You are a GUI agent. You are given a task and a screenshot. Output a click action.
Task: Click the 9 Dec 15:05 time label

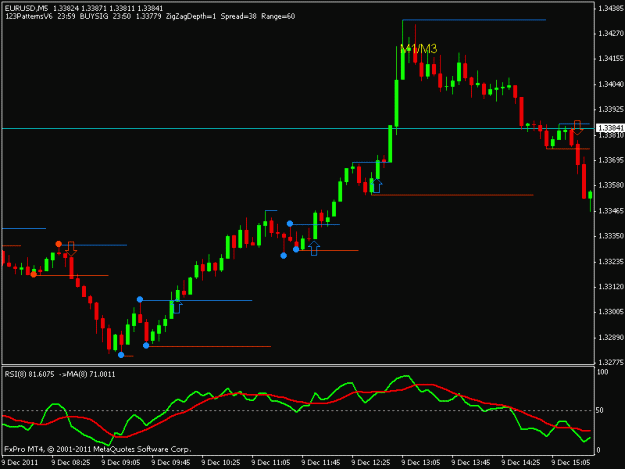coord(571,463)
